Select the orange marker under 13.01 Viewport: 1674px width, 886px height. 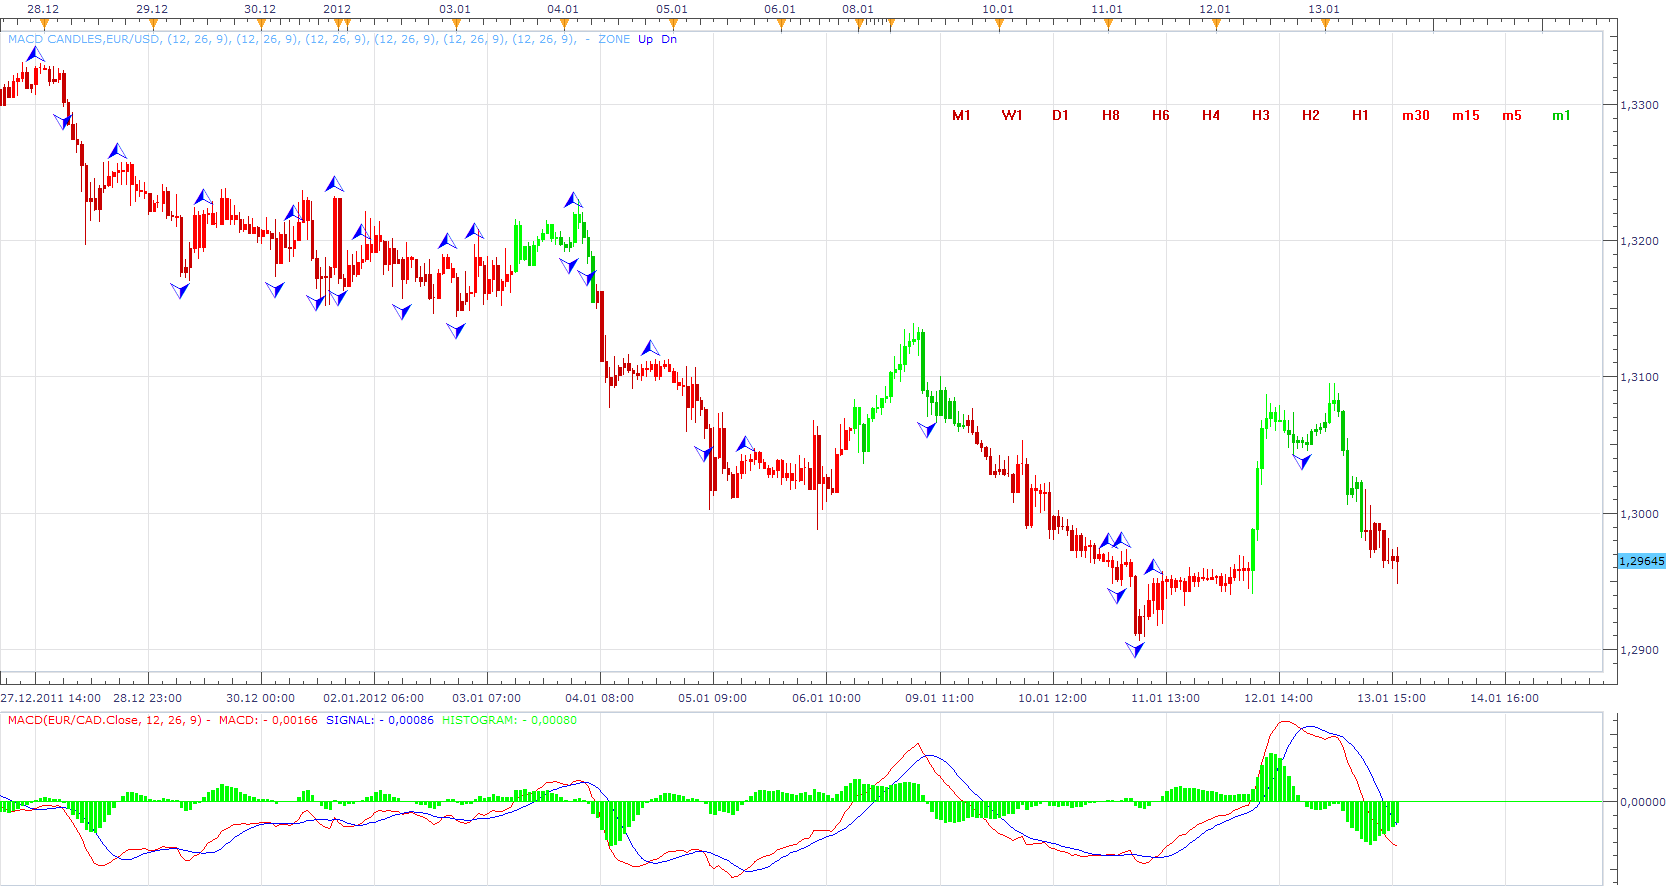pos(1325,24)
